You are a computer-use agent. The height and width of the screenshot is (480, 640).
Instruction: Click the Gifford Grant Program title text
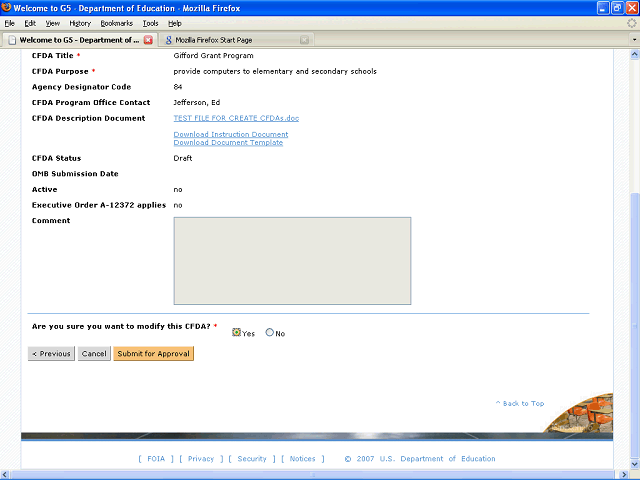click(x=213, y=56)
